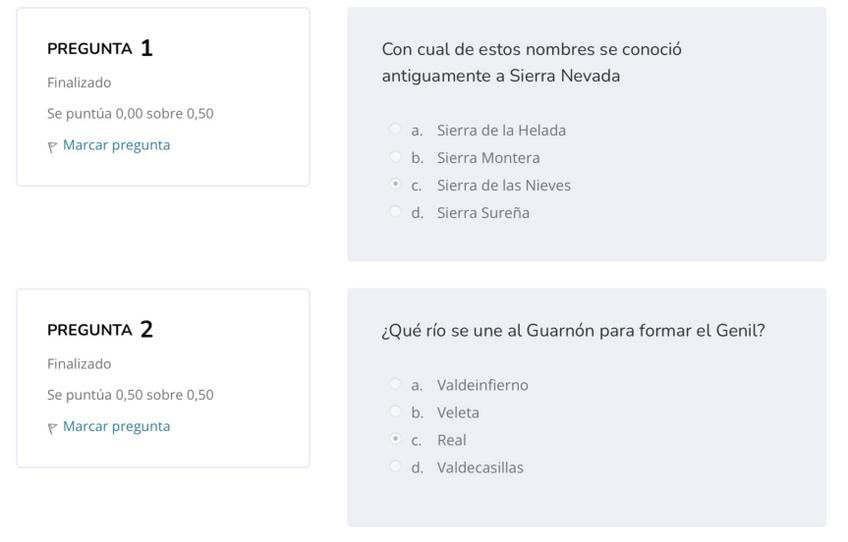The height and width of the screenshot is (542, 848).
Task: Select the Valdeinfierno radio button
Action: [x=395, y=384]
